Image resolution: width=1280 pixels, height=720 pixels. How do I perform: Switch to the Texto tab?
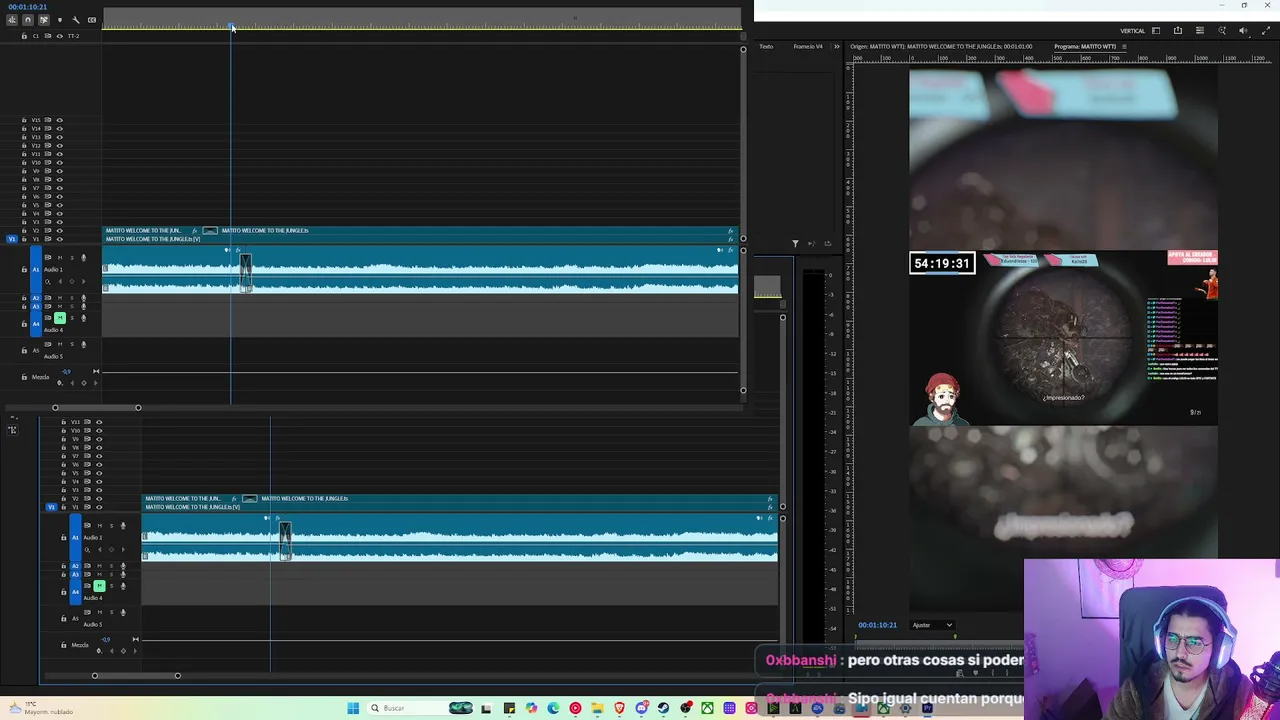click(766, 46)
